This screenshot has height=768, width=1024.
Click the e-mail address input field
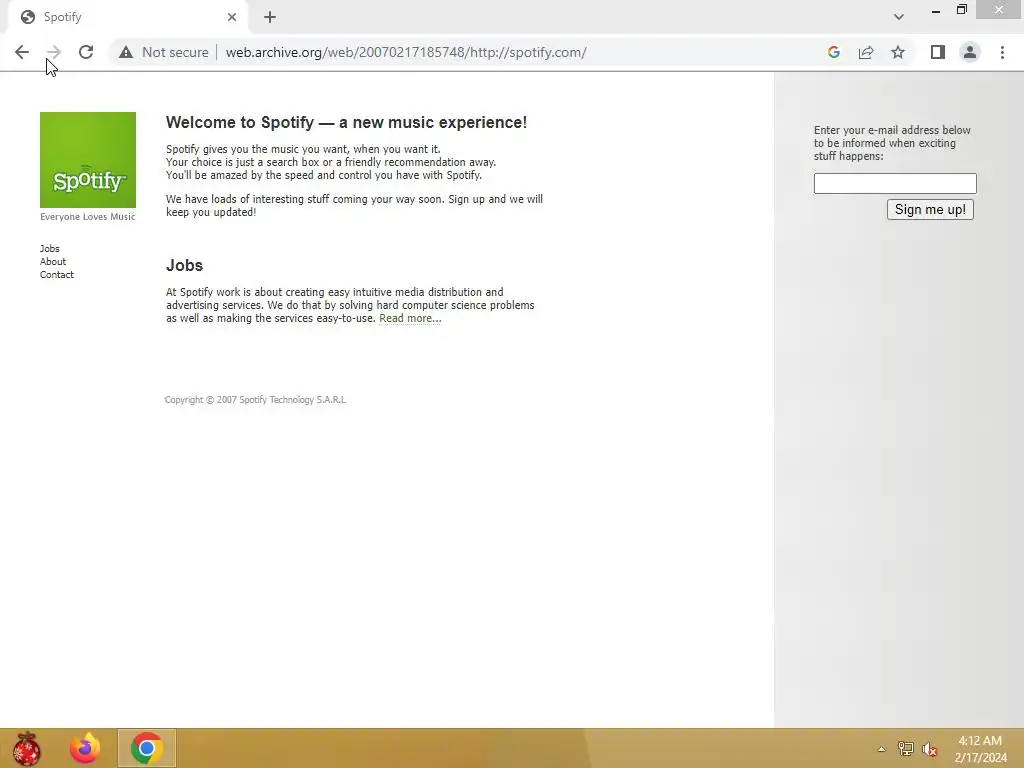click(x=895, y=184)
